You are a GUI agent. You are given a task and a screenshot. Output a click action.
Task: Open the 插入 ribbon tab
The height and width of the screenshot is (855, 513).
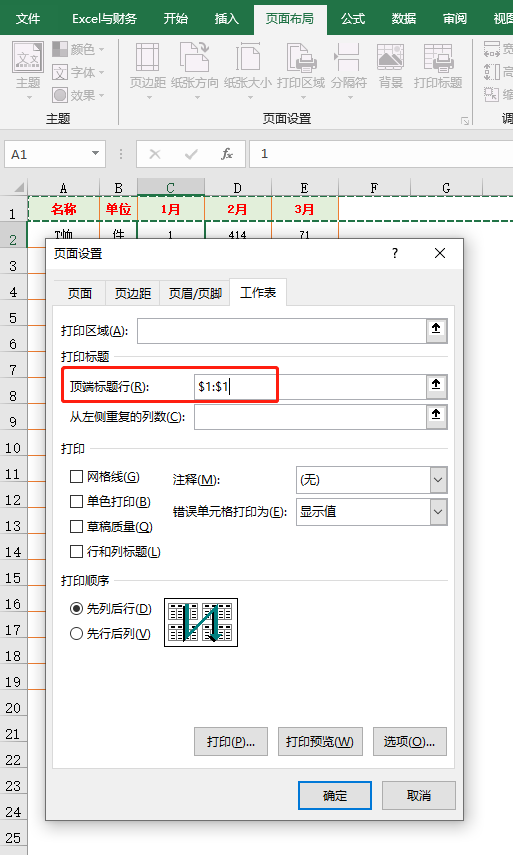(227, 19)
